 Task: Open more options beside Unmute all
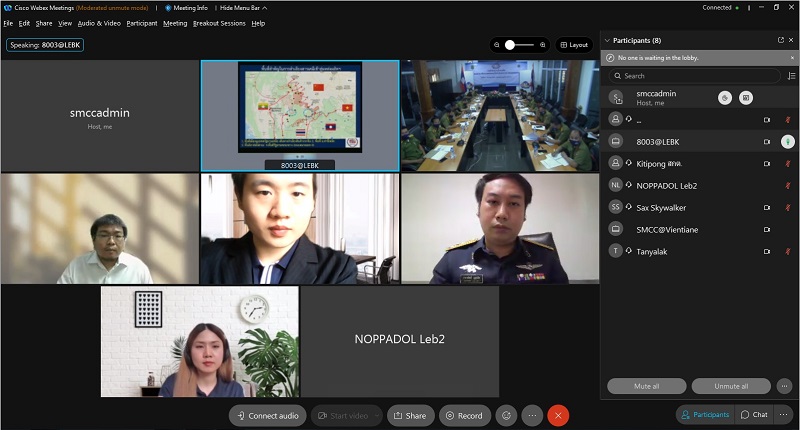click(784, 386)
